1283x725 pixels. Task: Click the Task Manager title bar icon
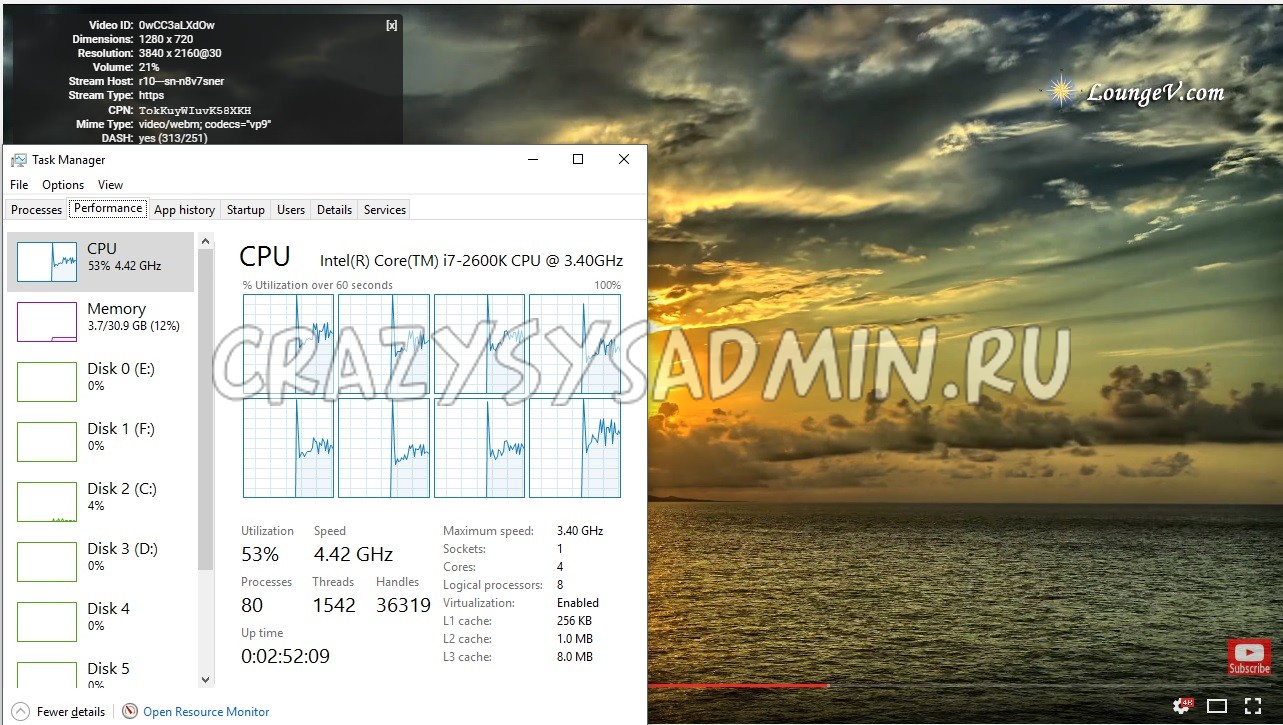point(19,160)
